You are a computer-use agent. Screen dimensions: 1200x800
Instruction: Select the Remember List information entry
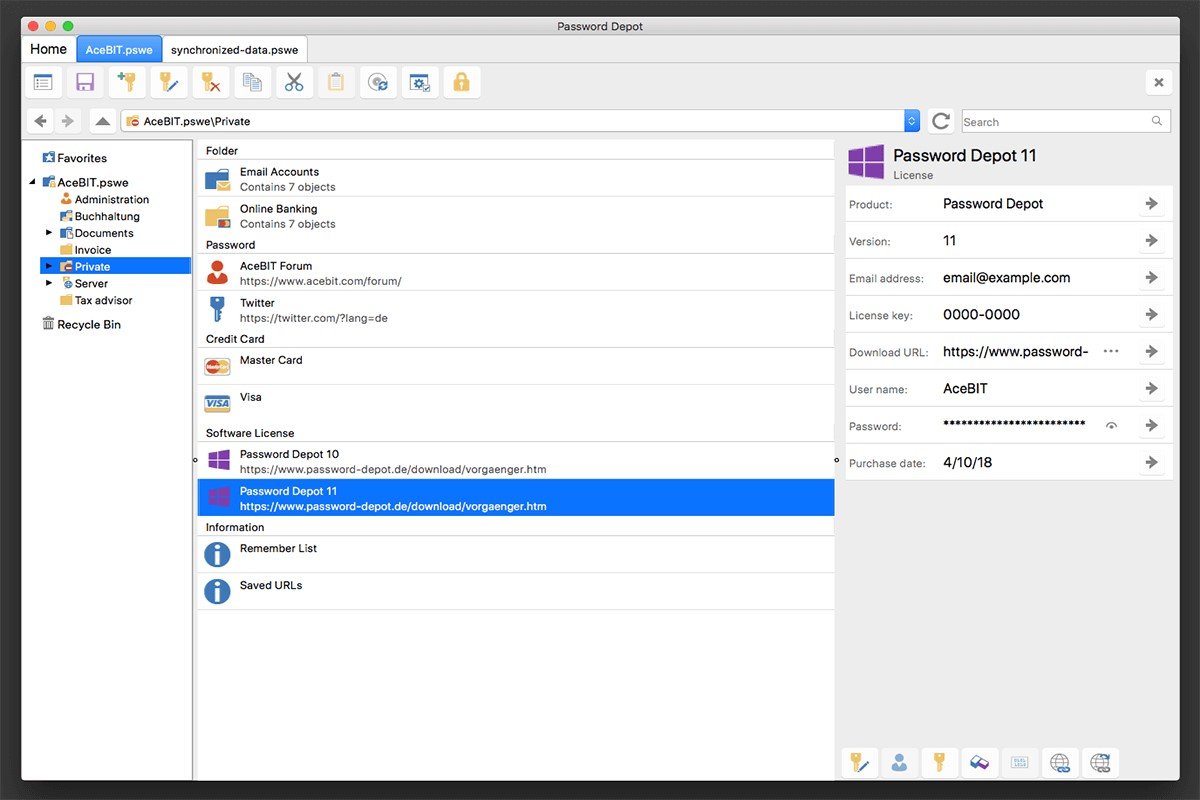(x=516, y=554)
